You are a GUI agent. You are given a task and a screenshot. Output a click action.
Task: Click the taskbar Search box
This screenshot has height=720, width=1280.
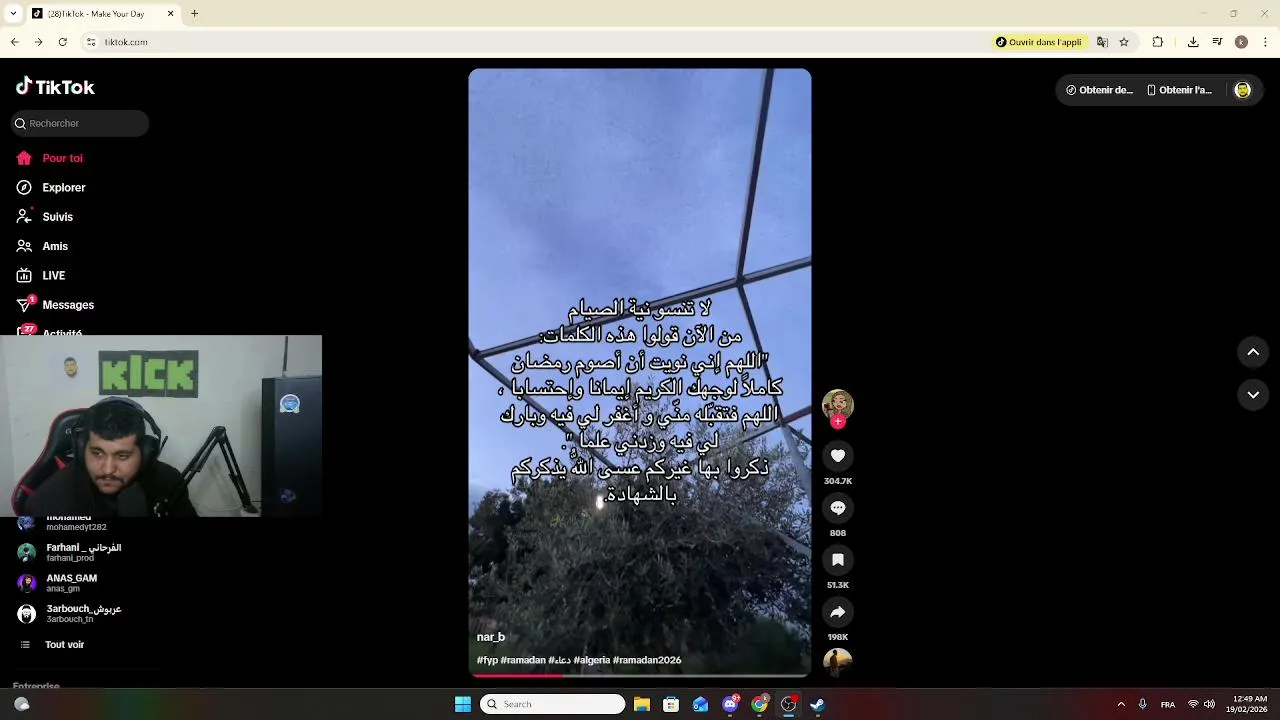[x=553, y=704]
